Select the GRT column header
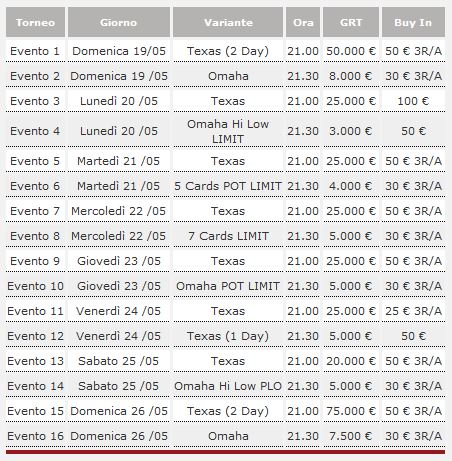452x461 pixels. pyautogui.click(x=351, y=22)
